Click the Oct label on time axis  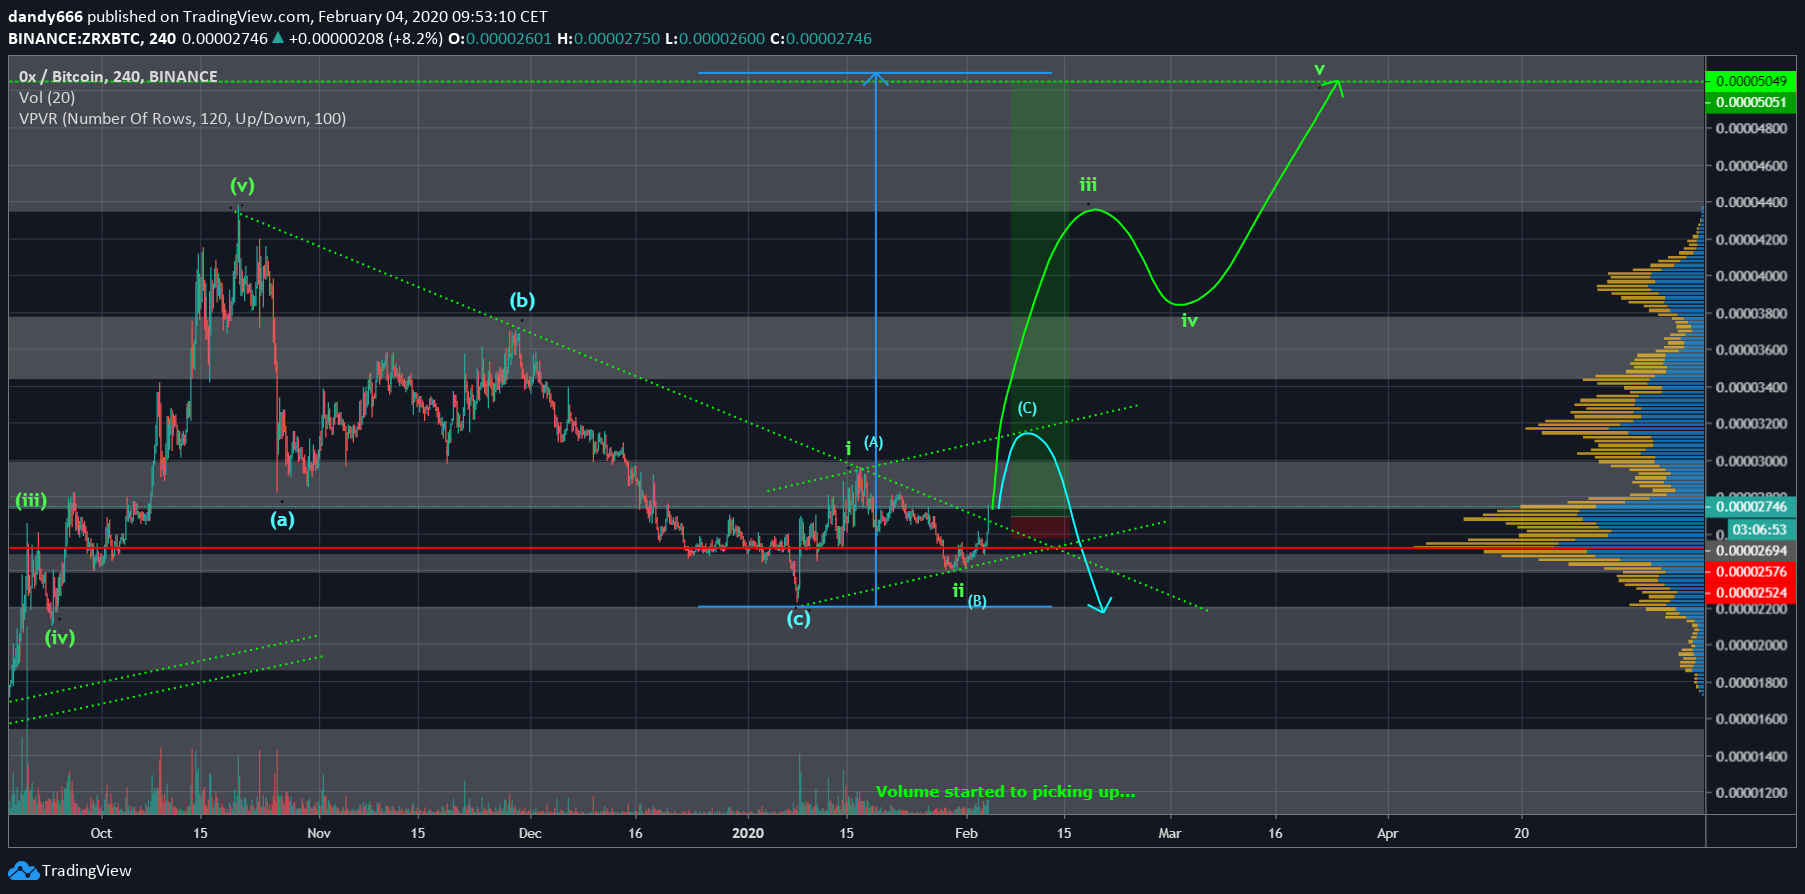point(101,833)
